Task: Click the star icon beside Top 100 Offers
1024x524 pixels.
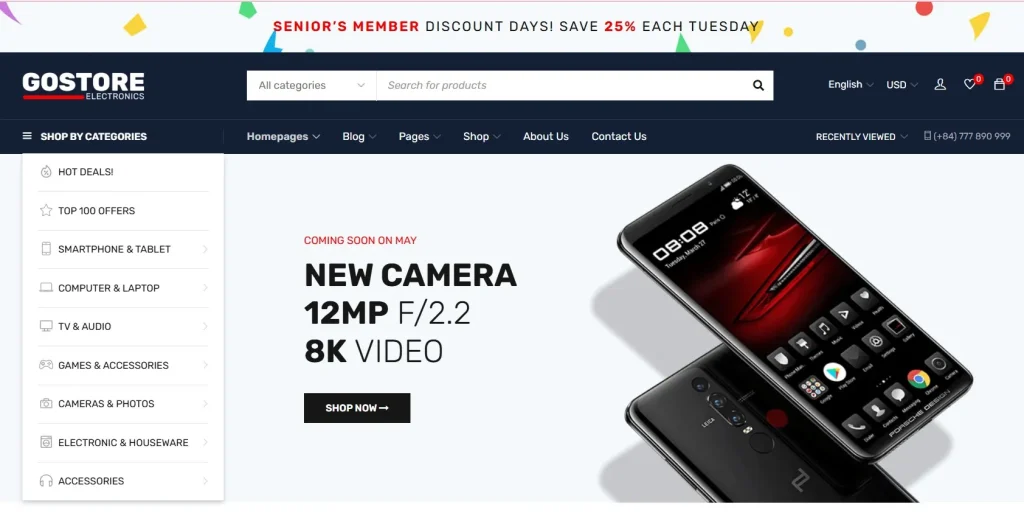Action: point(46,210)
